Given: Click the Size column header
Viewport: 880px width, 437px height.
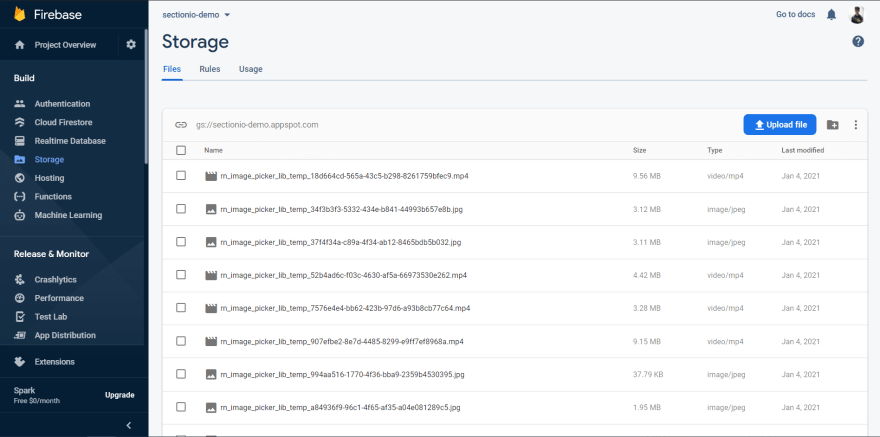Looking at the screenshot, I should pos(639,150).
